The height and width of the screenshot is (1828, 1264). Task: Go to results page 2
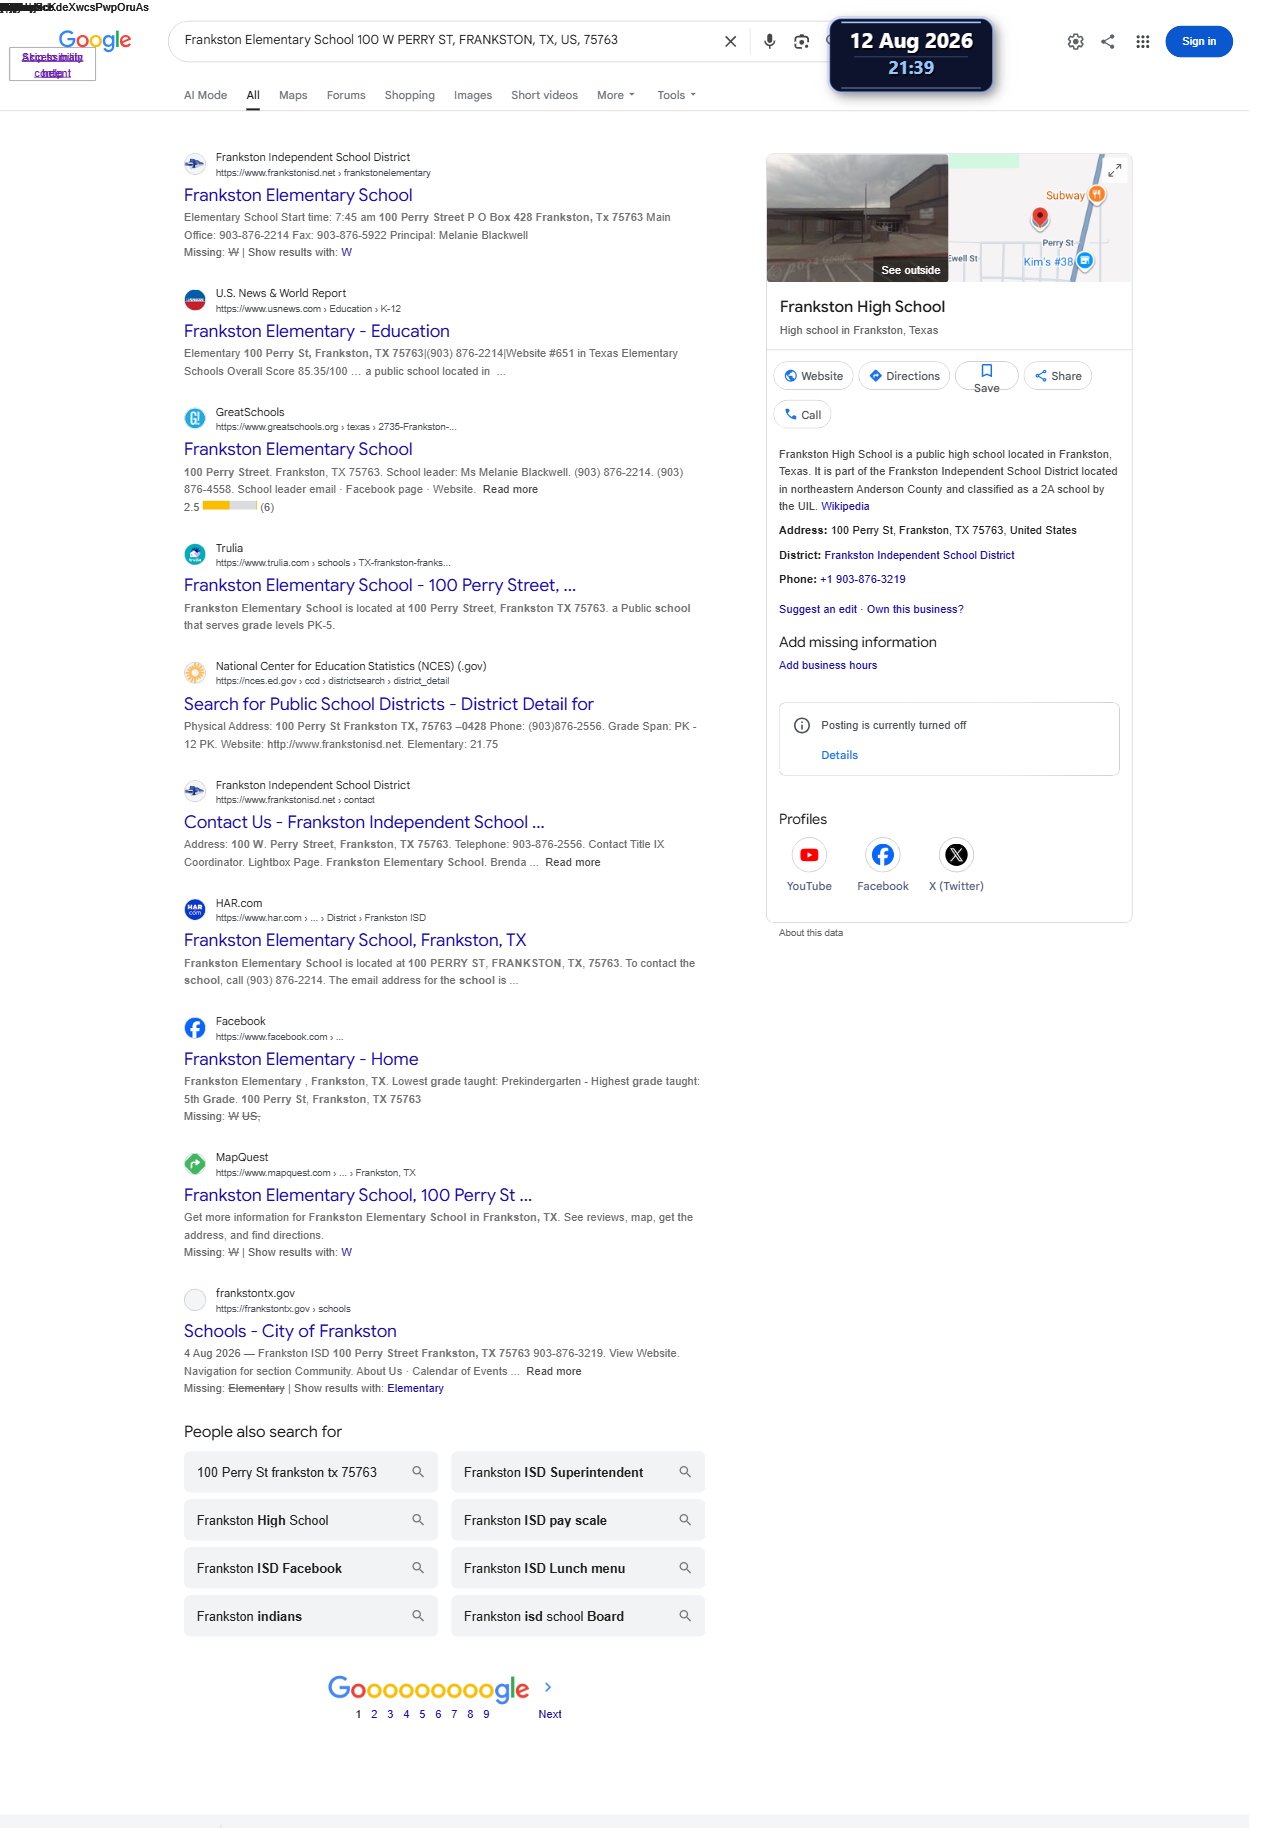[374, 1714]
